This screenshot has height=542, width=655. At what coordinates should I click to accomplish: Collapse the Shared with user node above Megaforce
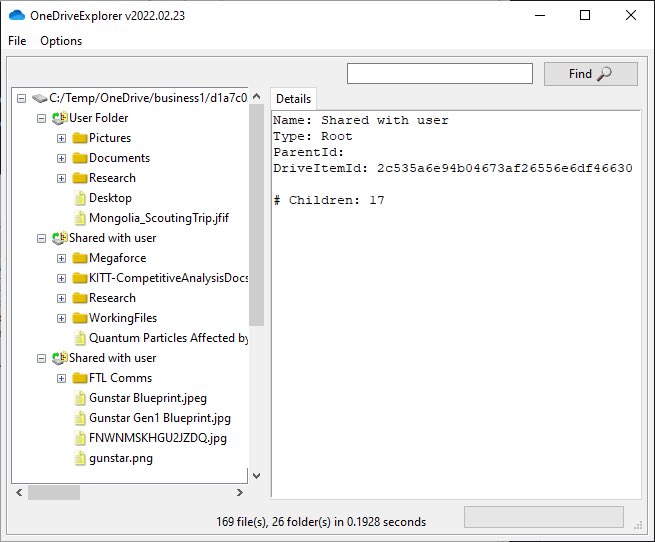41,239
